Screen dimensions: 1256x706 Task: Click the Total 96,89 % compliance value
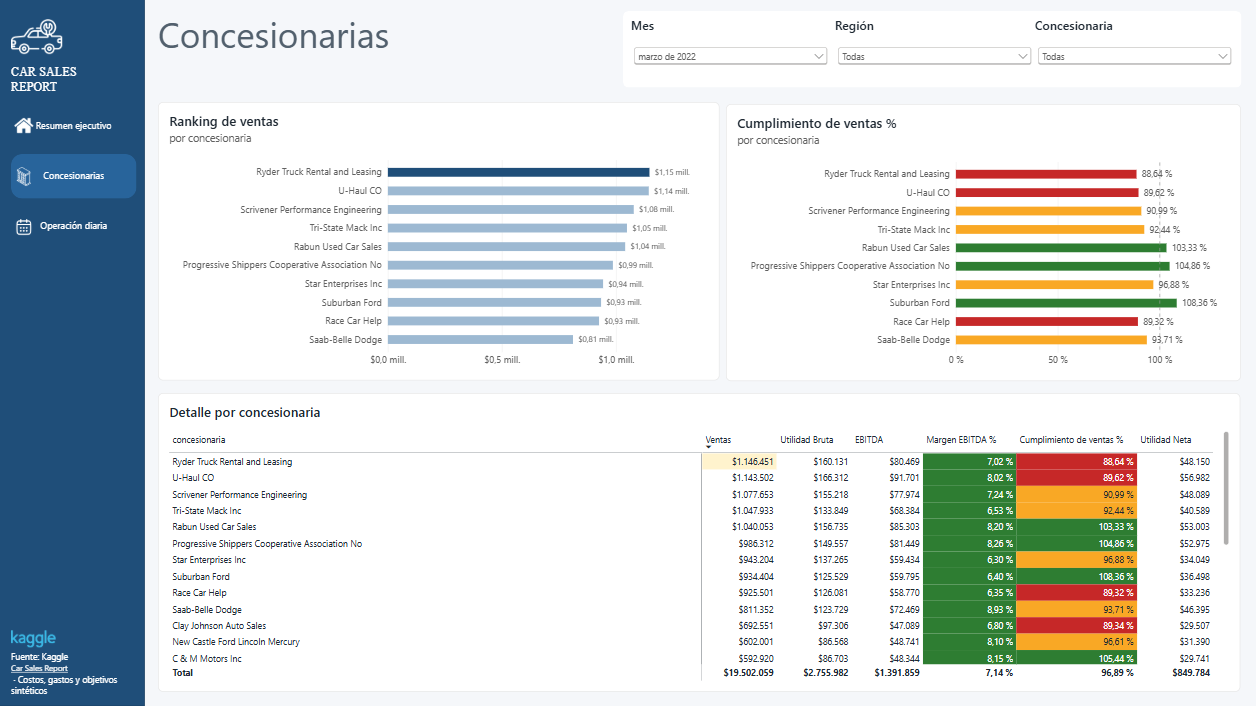(x=1116, y=673)
